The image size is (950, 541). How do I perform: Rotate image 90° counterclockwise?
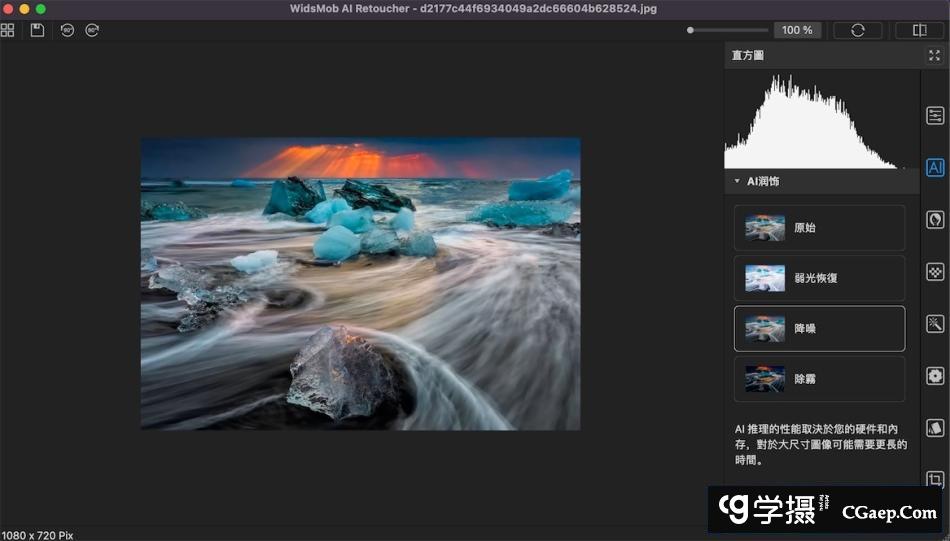pyautogui.click(x=67, y=30)
